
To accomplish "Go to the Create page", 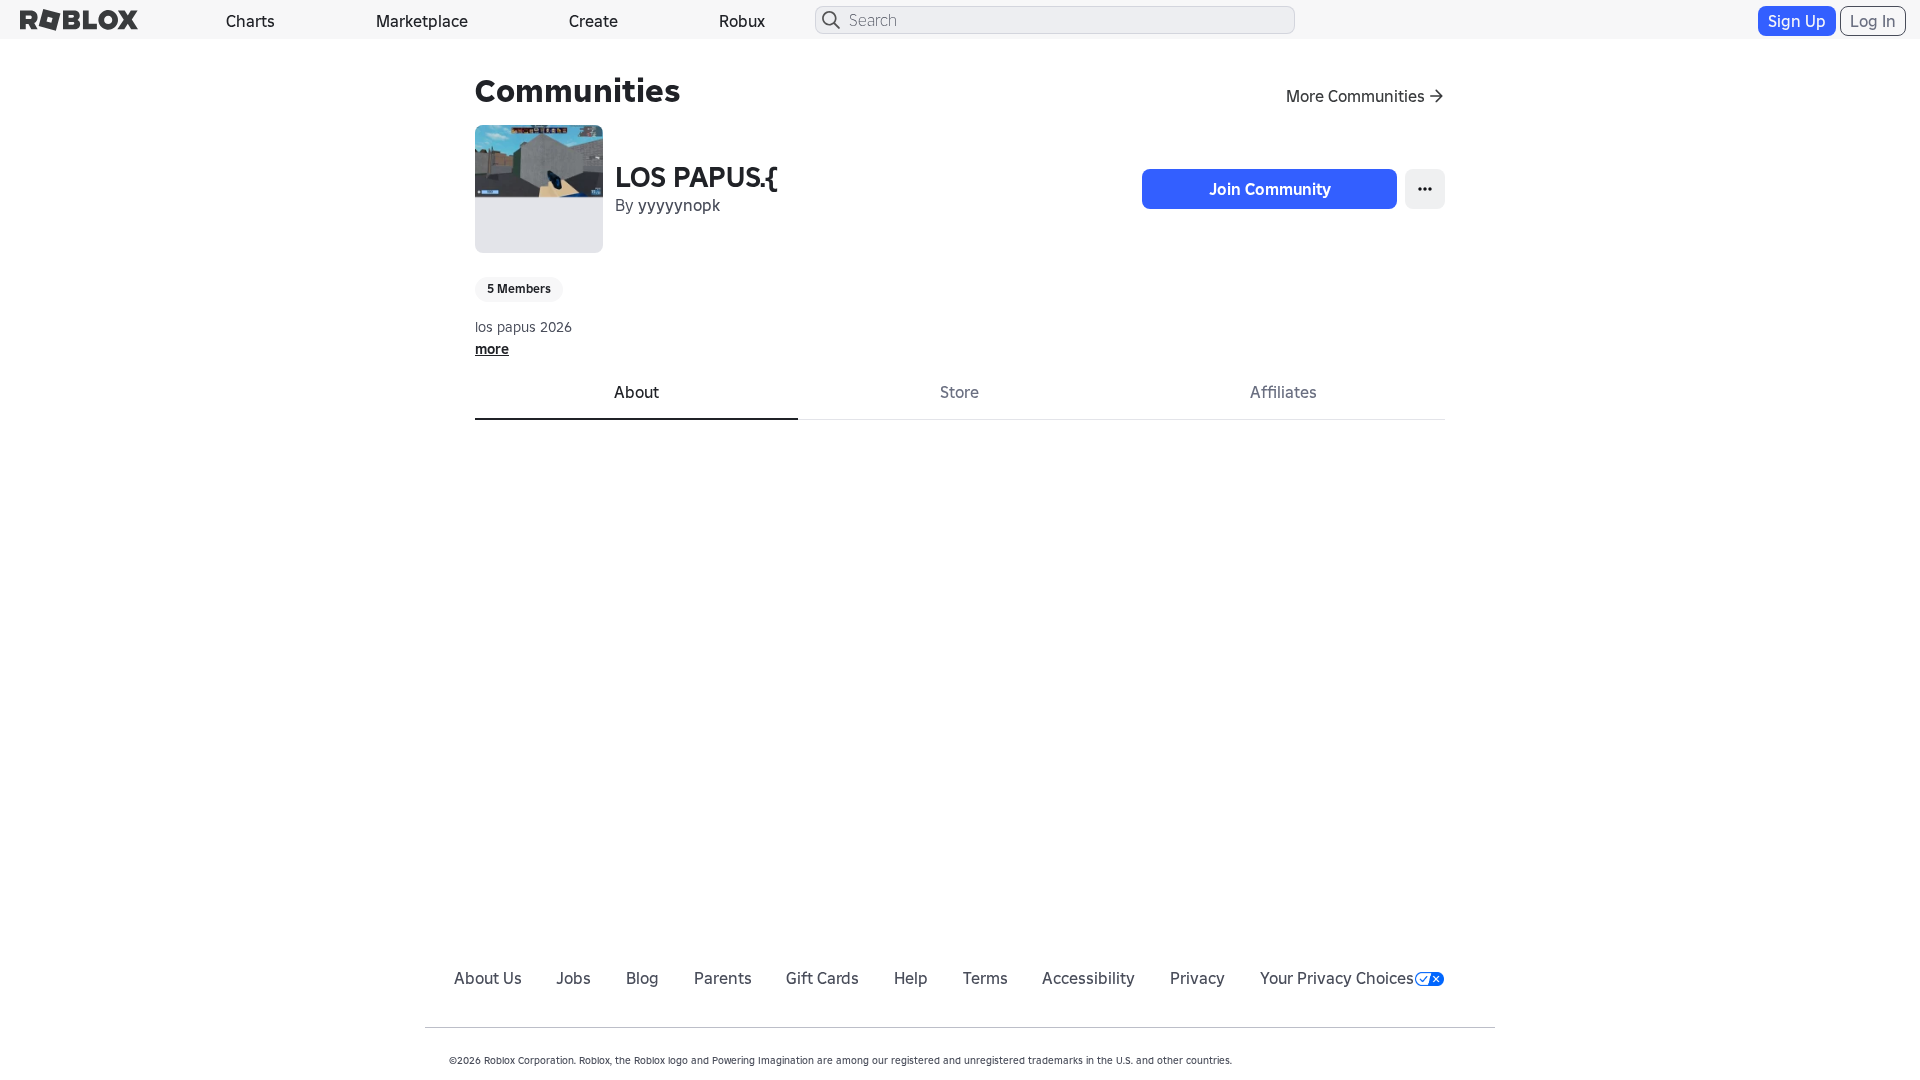I will [593, 21].
